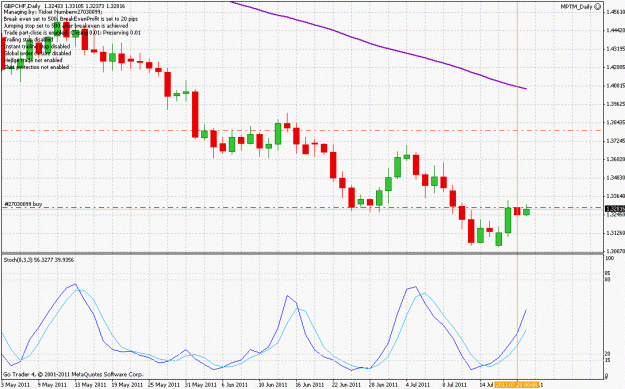625x389 pixels.
Task: Click the 100 level on stochastic scale
Action: coord(610,258)
